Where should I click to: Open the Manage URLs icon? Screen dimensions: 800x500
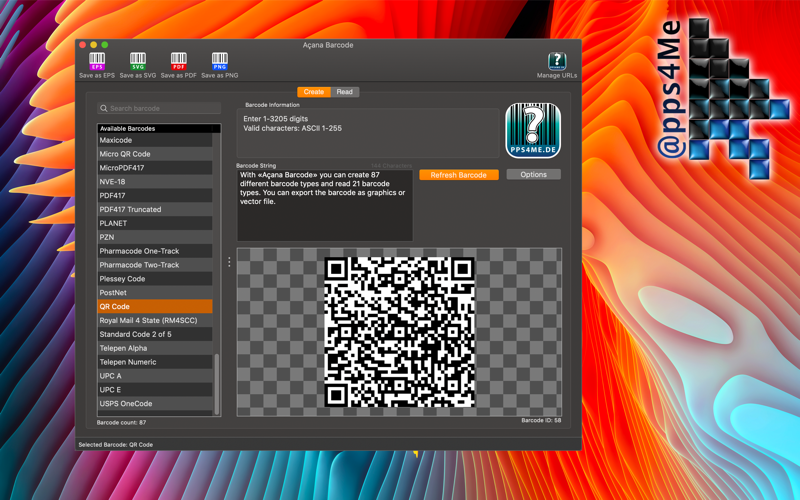(x=557, y=61)
